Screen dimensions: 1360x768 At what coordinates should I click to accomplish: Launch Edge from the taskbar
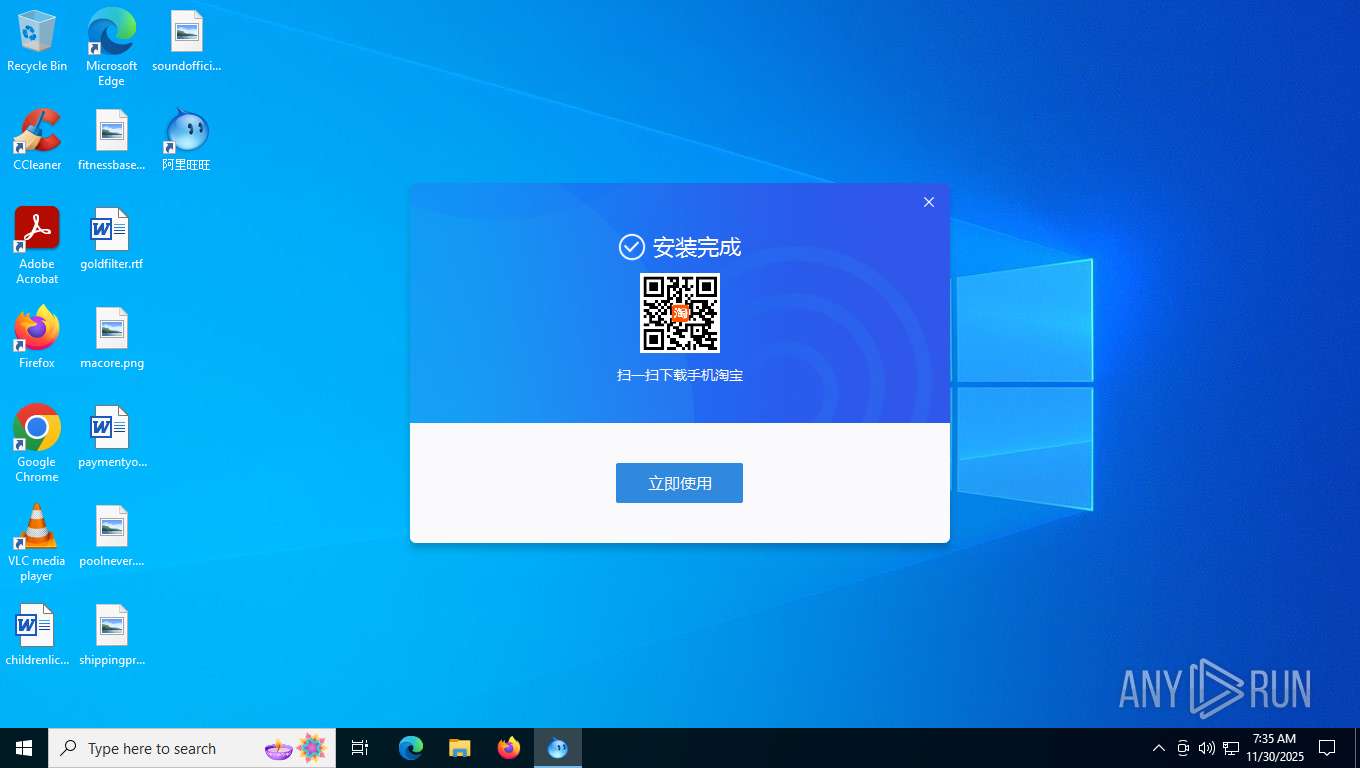click(411, 748)
